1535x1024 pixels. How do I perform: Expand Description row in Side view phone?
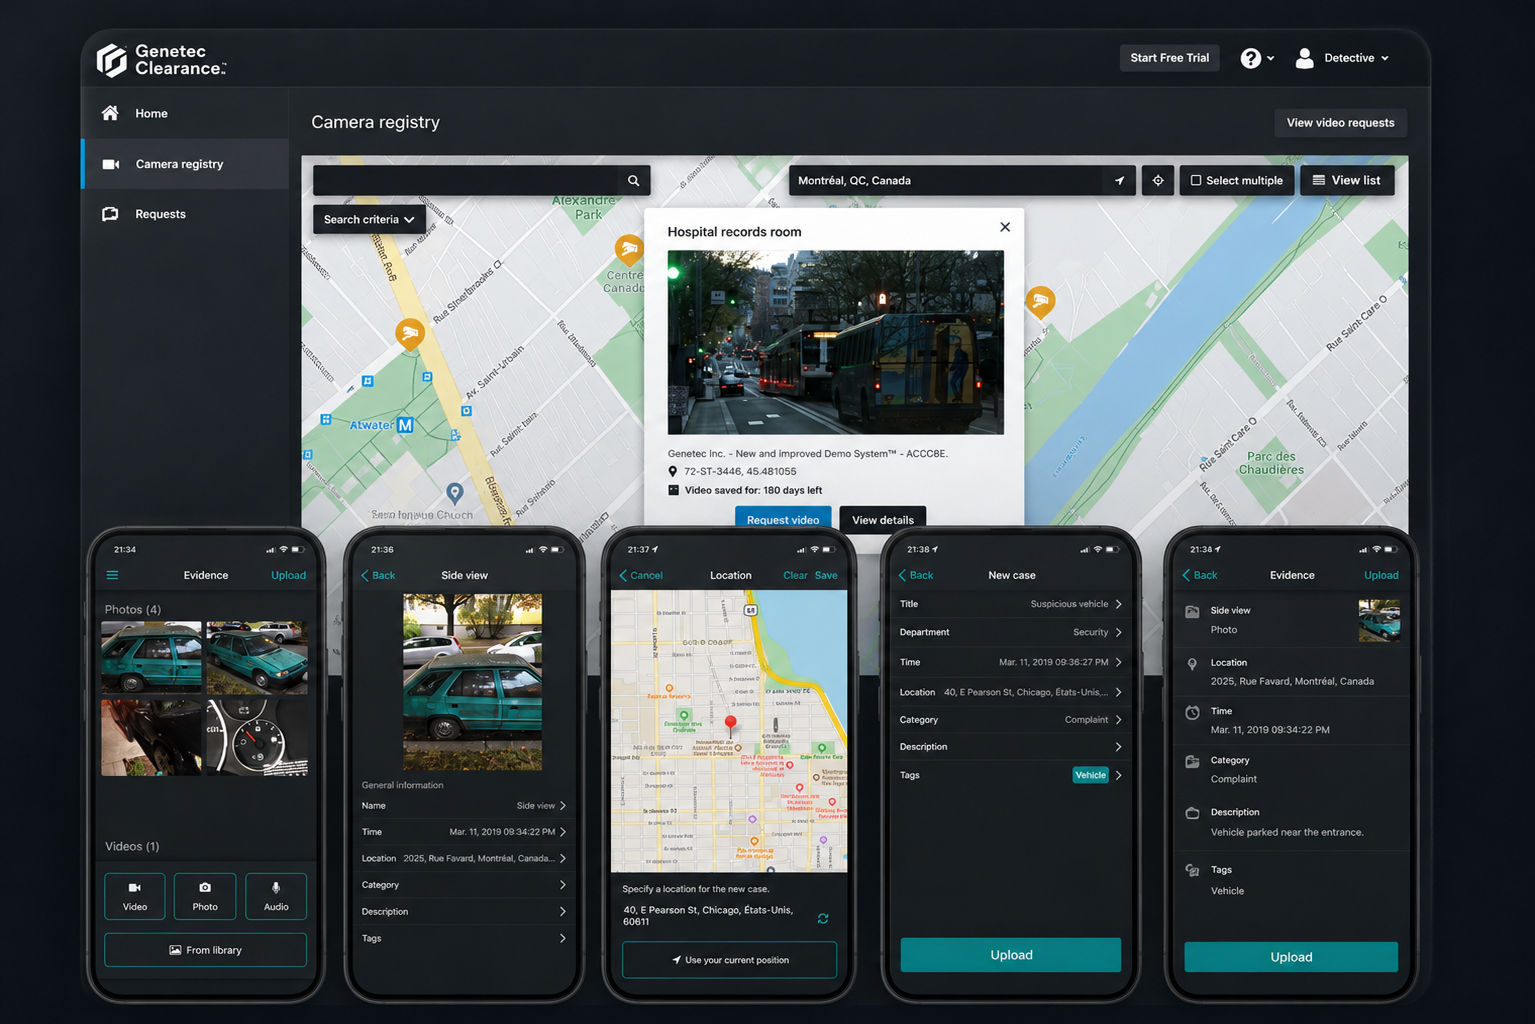click(x=464, y=912)
